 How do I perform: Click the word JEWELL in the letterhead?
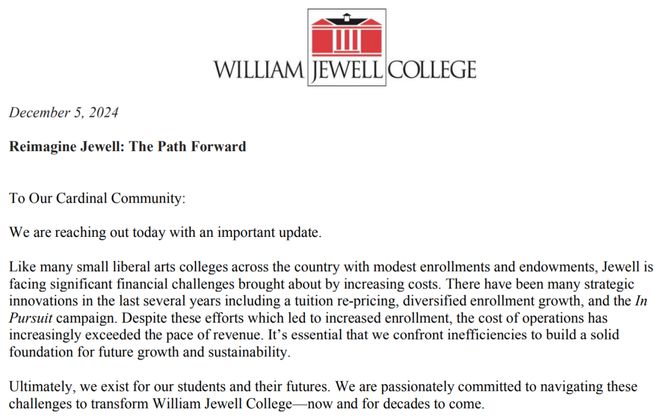click(x=346, y=71)
